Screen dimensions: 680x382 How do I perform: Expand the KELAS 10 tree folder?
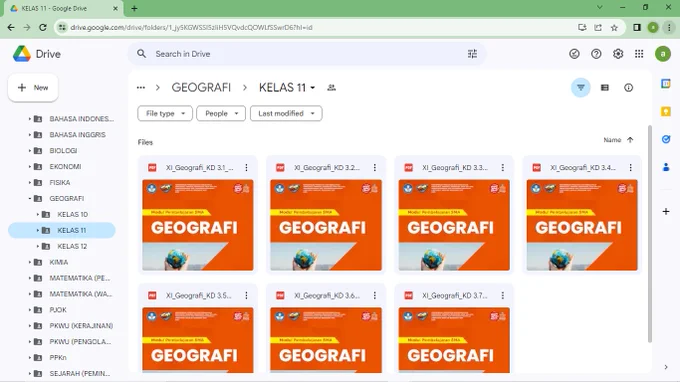pos(38,214)
